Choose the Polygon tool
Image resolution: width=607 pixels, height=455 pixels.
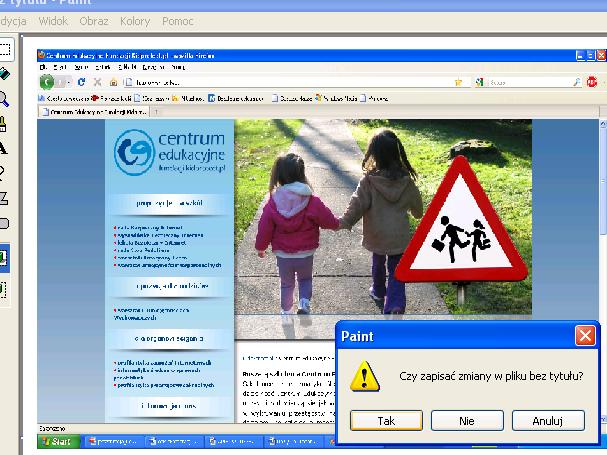[3, 198]
